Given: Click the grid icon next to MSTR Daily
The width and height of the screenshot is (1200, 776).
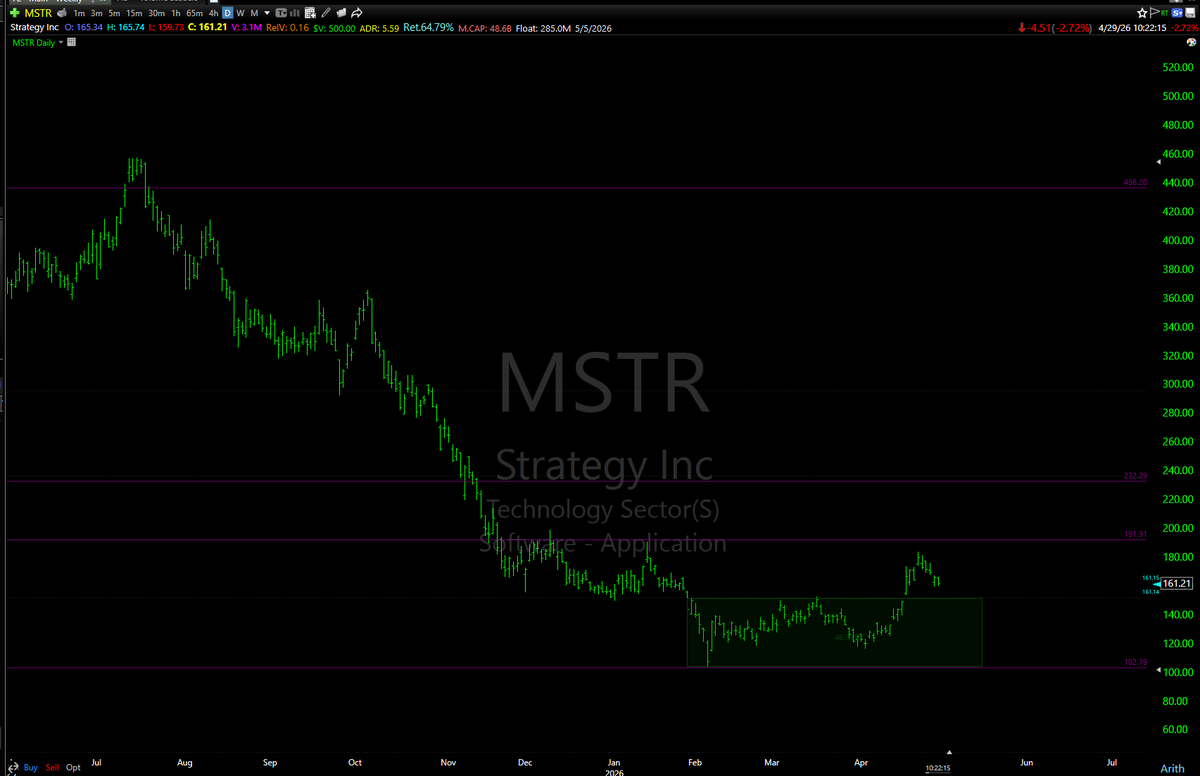Looking at the screenshot, I should coord(71,42).
